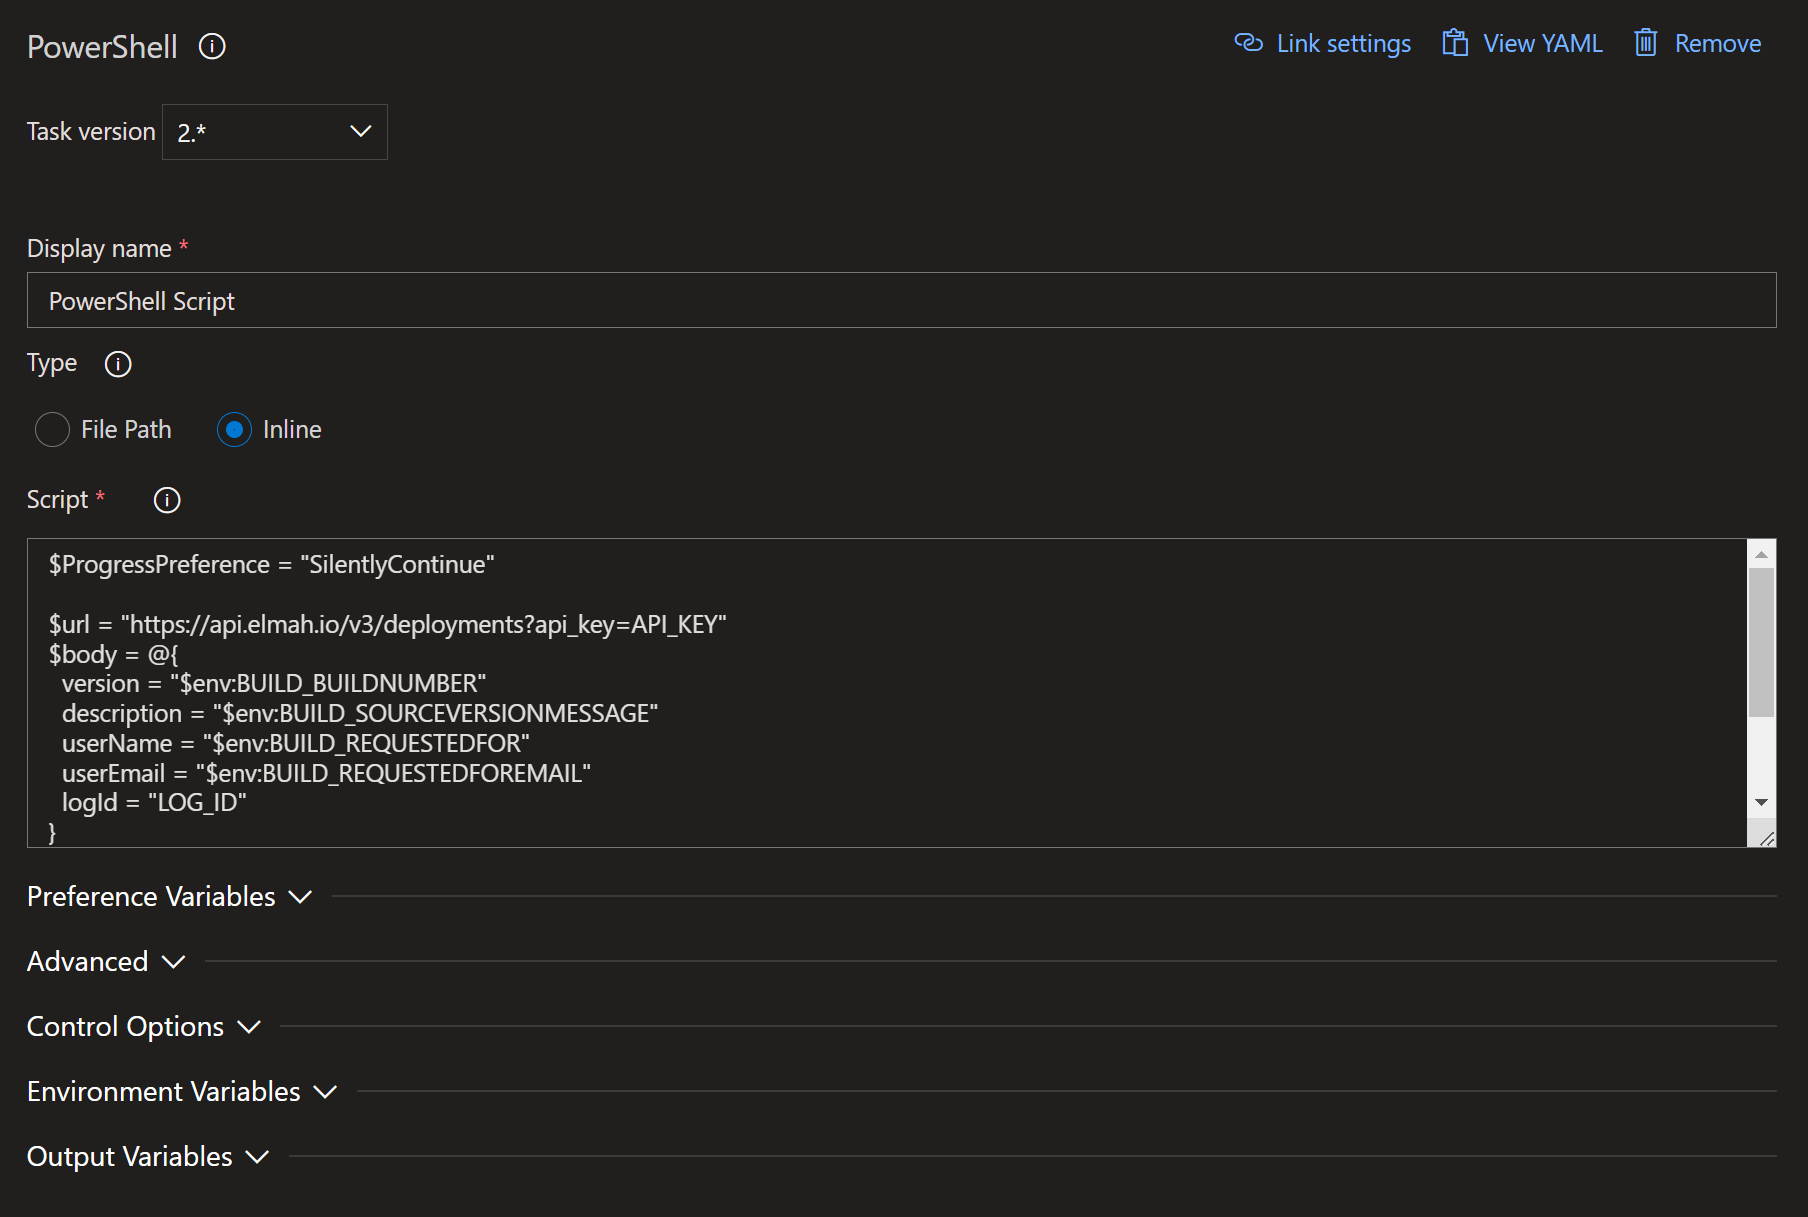Click the View YAML clipboard icon

[1455, 43]
